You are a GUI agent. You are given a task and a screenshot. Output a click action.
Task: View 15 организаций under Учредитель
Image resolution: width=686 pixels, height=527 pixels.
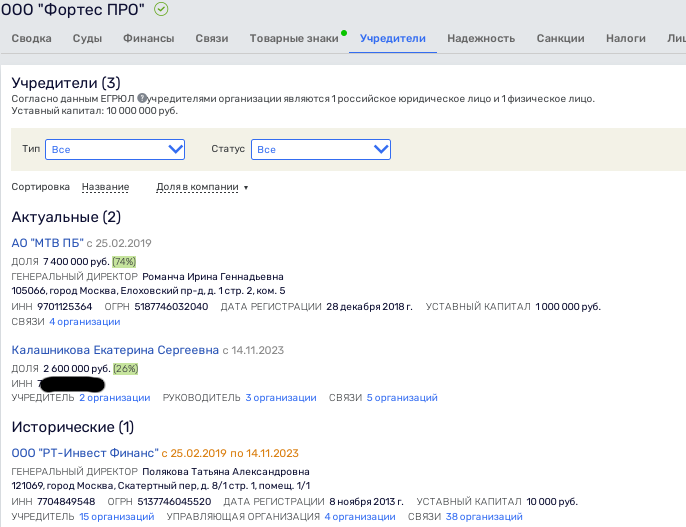pyautogui.click(x=117, y=517)
